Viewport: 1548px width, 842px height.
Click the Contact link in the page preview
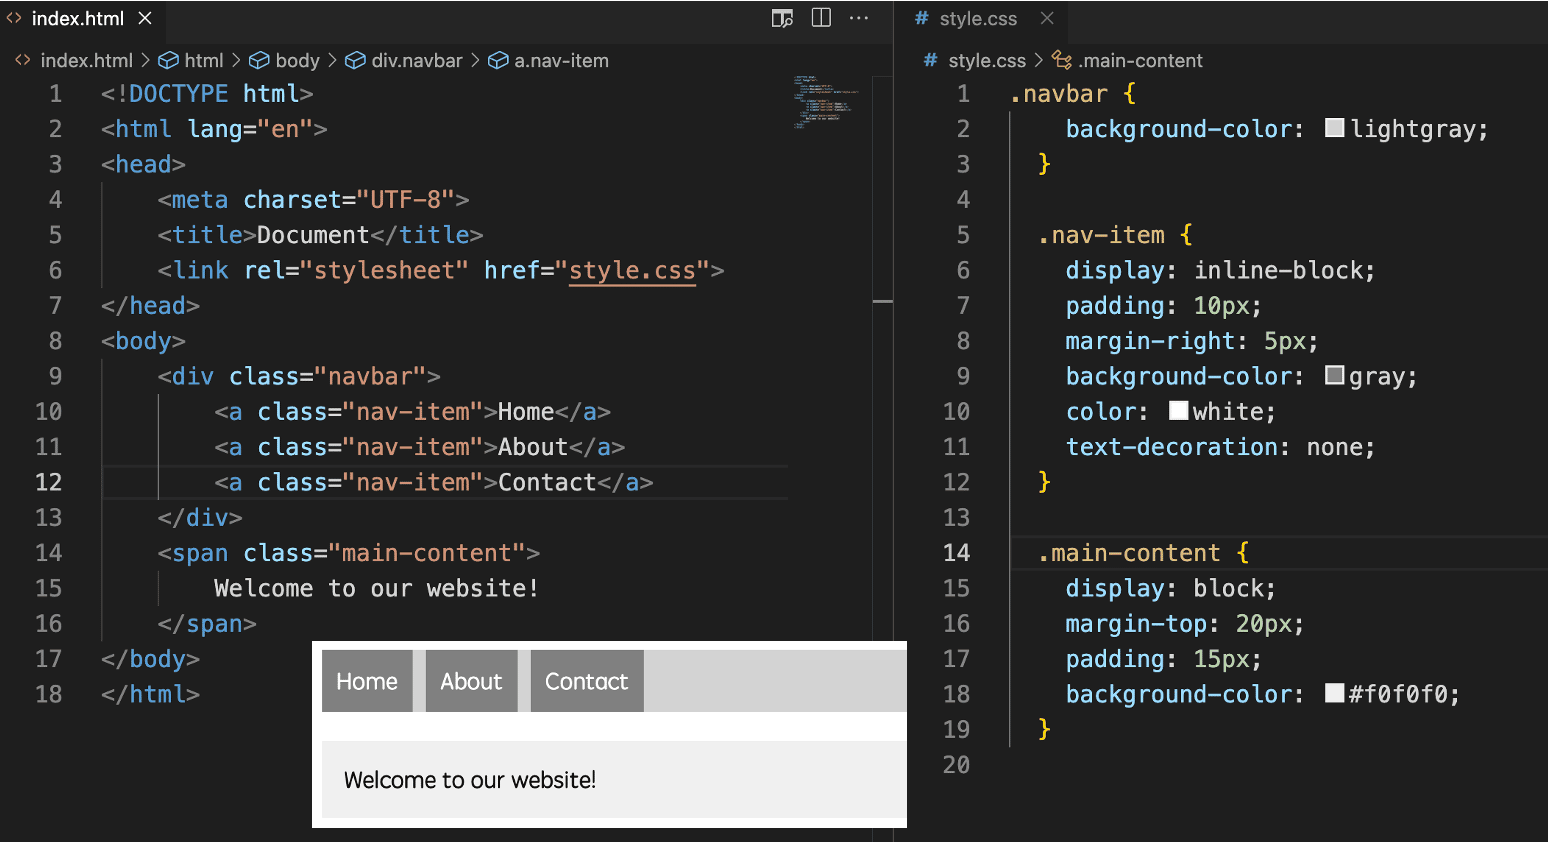586,681
